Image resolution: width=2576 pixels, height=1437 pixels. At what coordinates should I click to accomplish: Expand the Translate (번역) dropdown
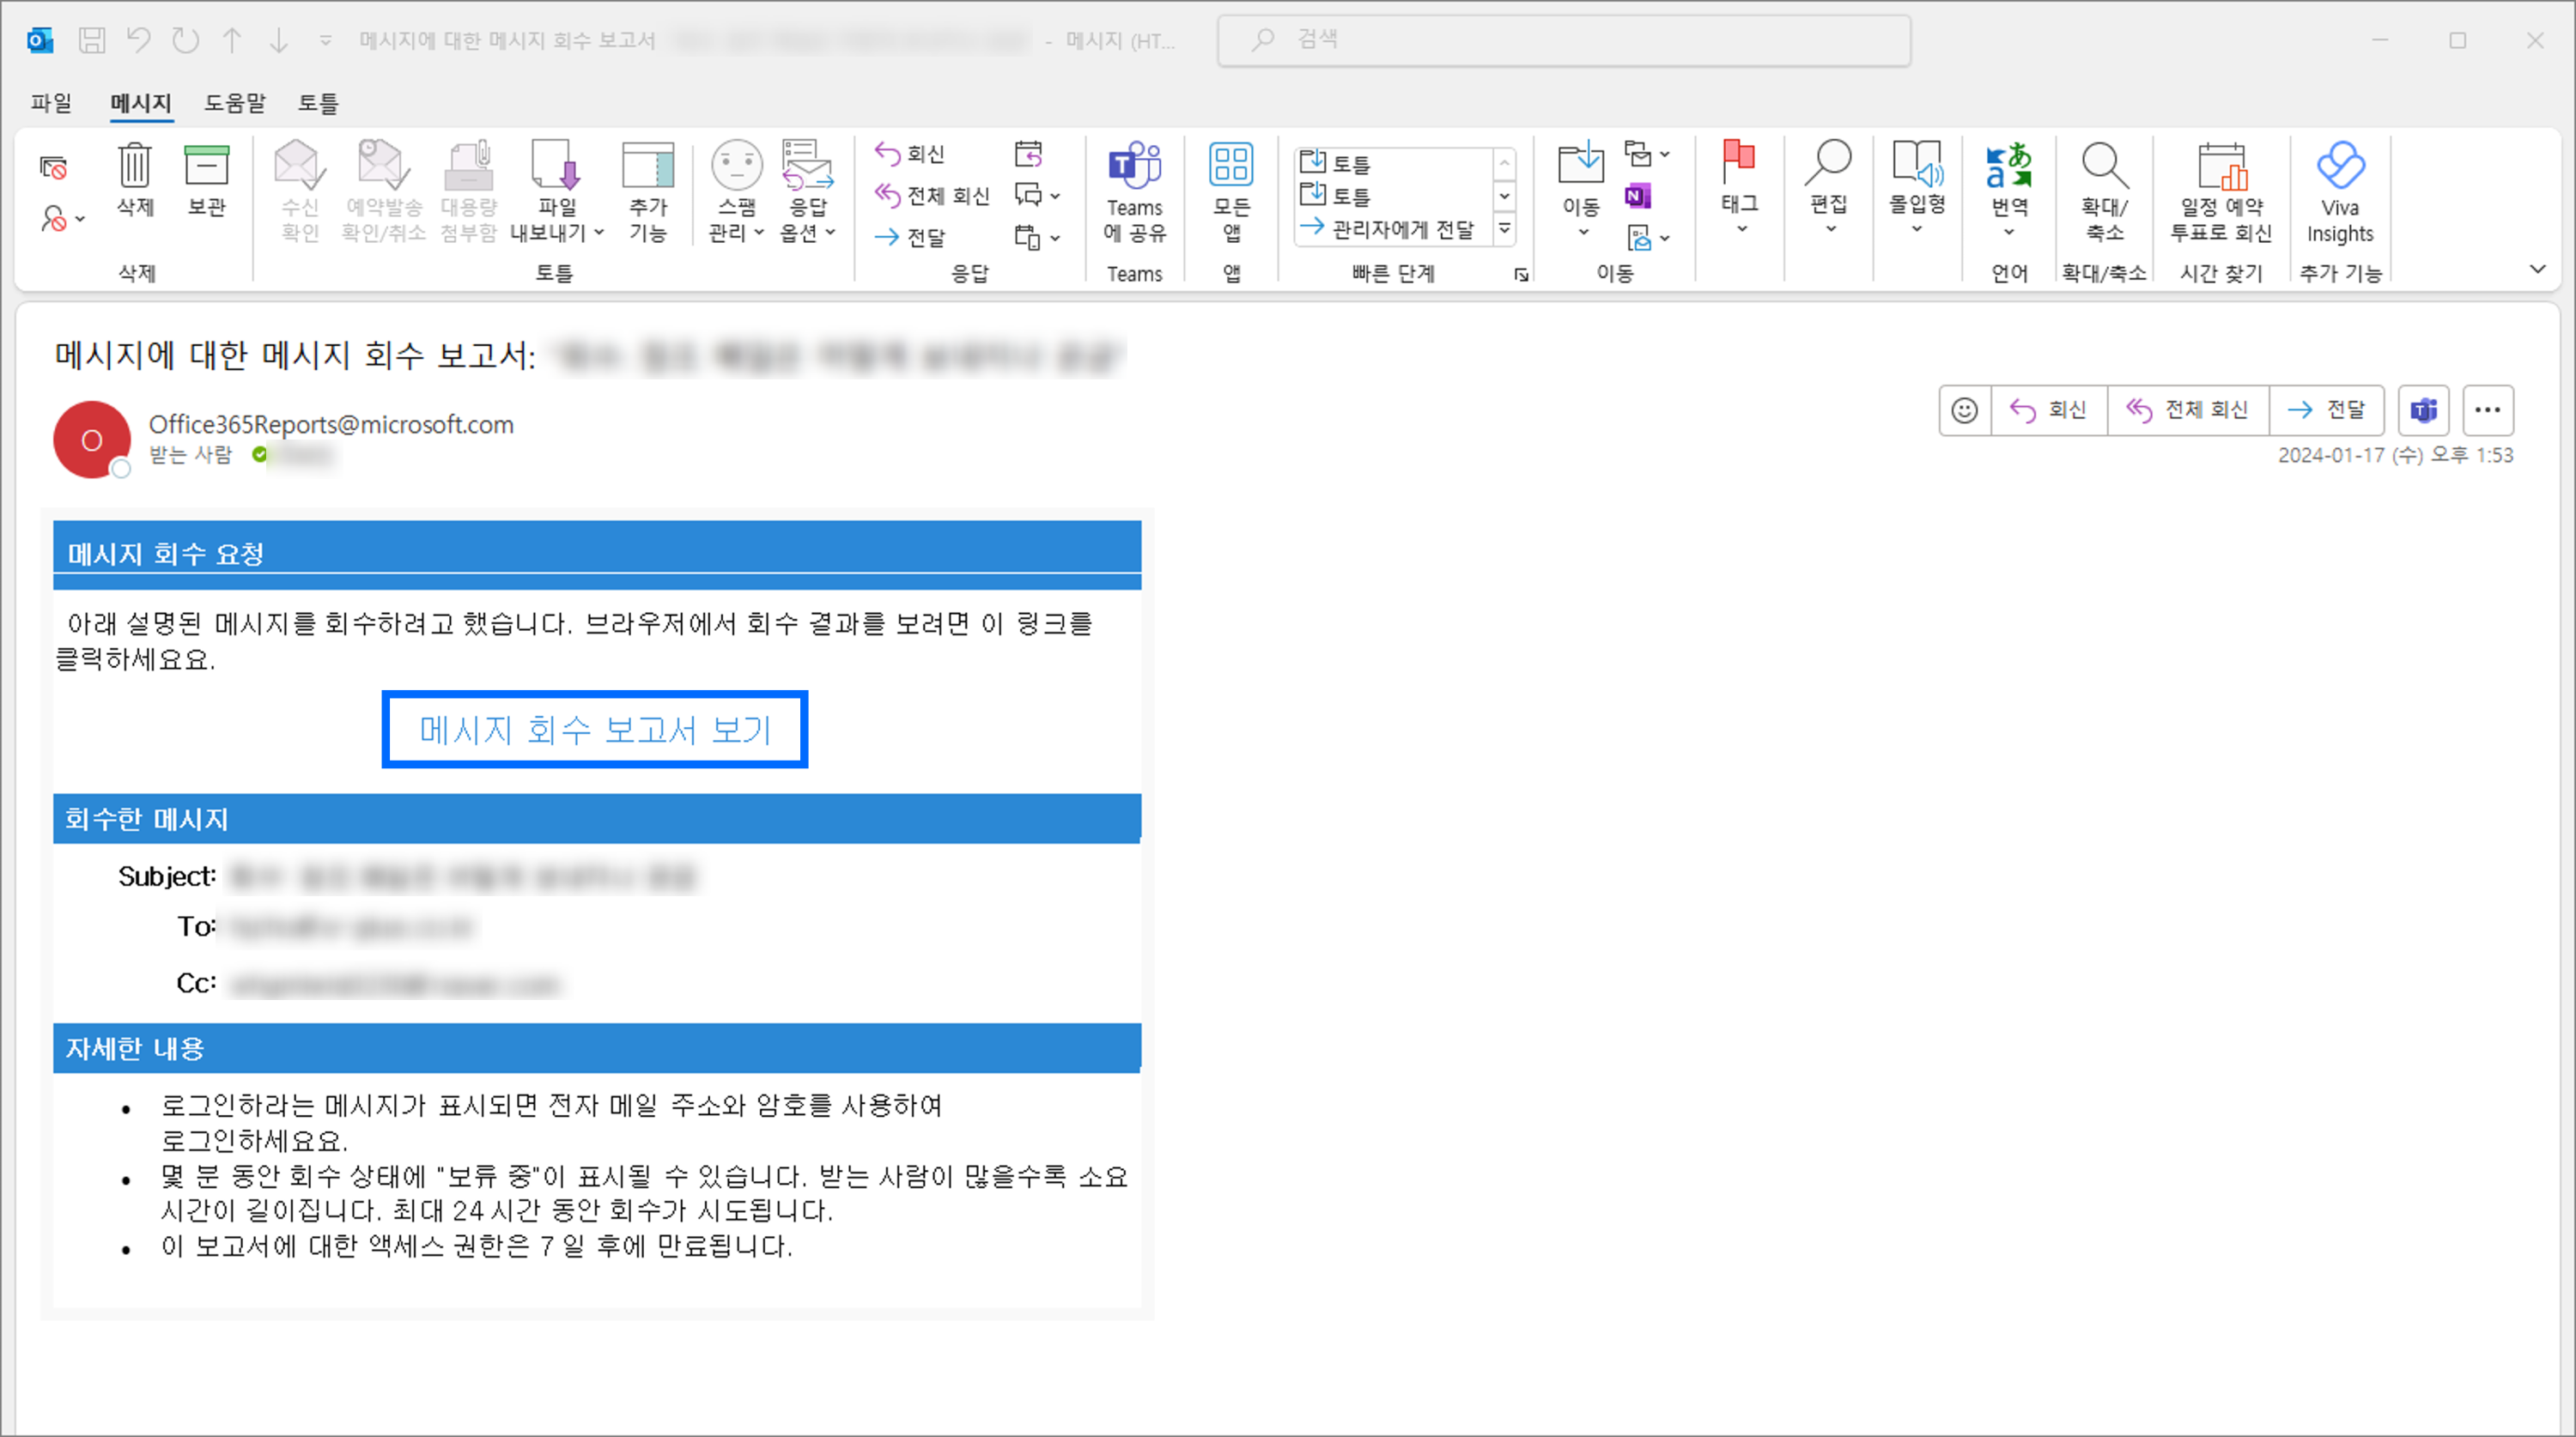pyautogui.click(x=2009, y=233)
